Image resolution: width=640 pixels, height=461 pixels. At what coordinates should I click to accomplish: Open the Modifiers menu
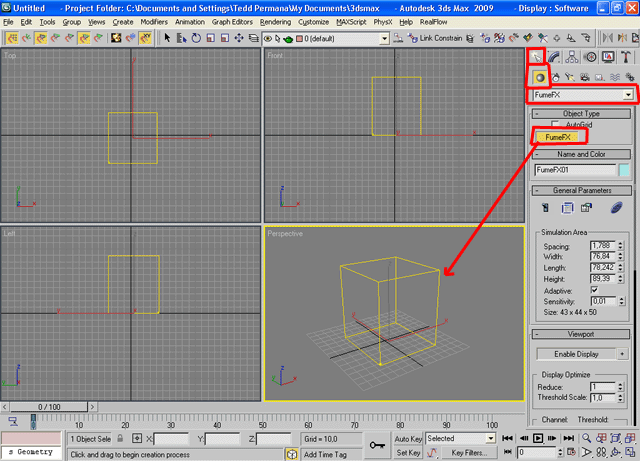click(x=154, y=22)
